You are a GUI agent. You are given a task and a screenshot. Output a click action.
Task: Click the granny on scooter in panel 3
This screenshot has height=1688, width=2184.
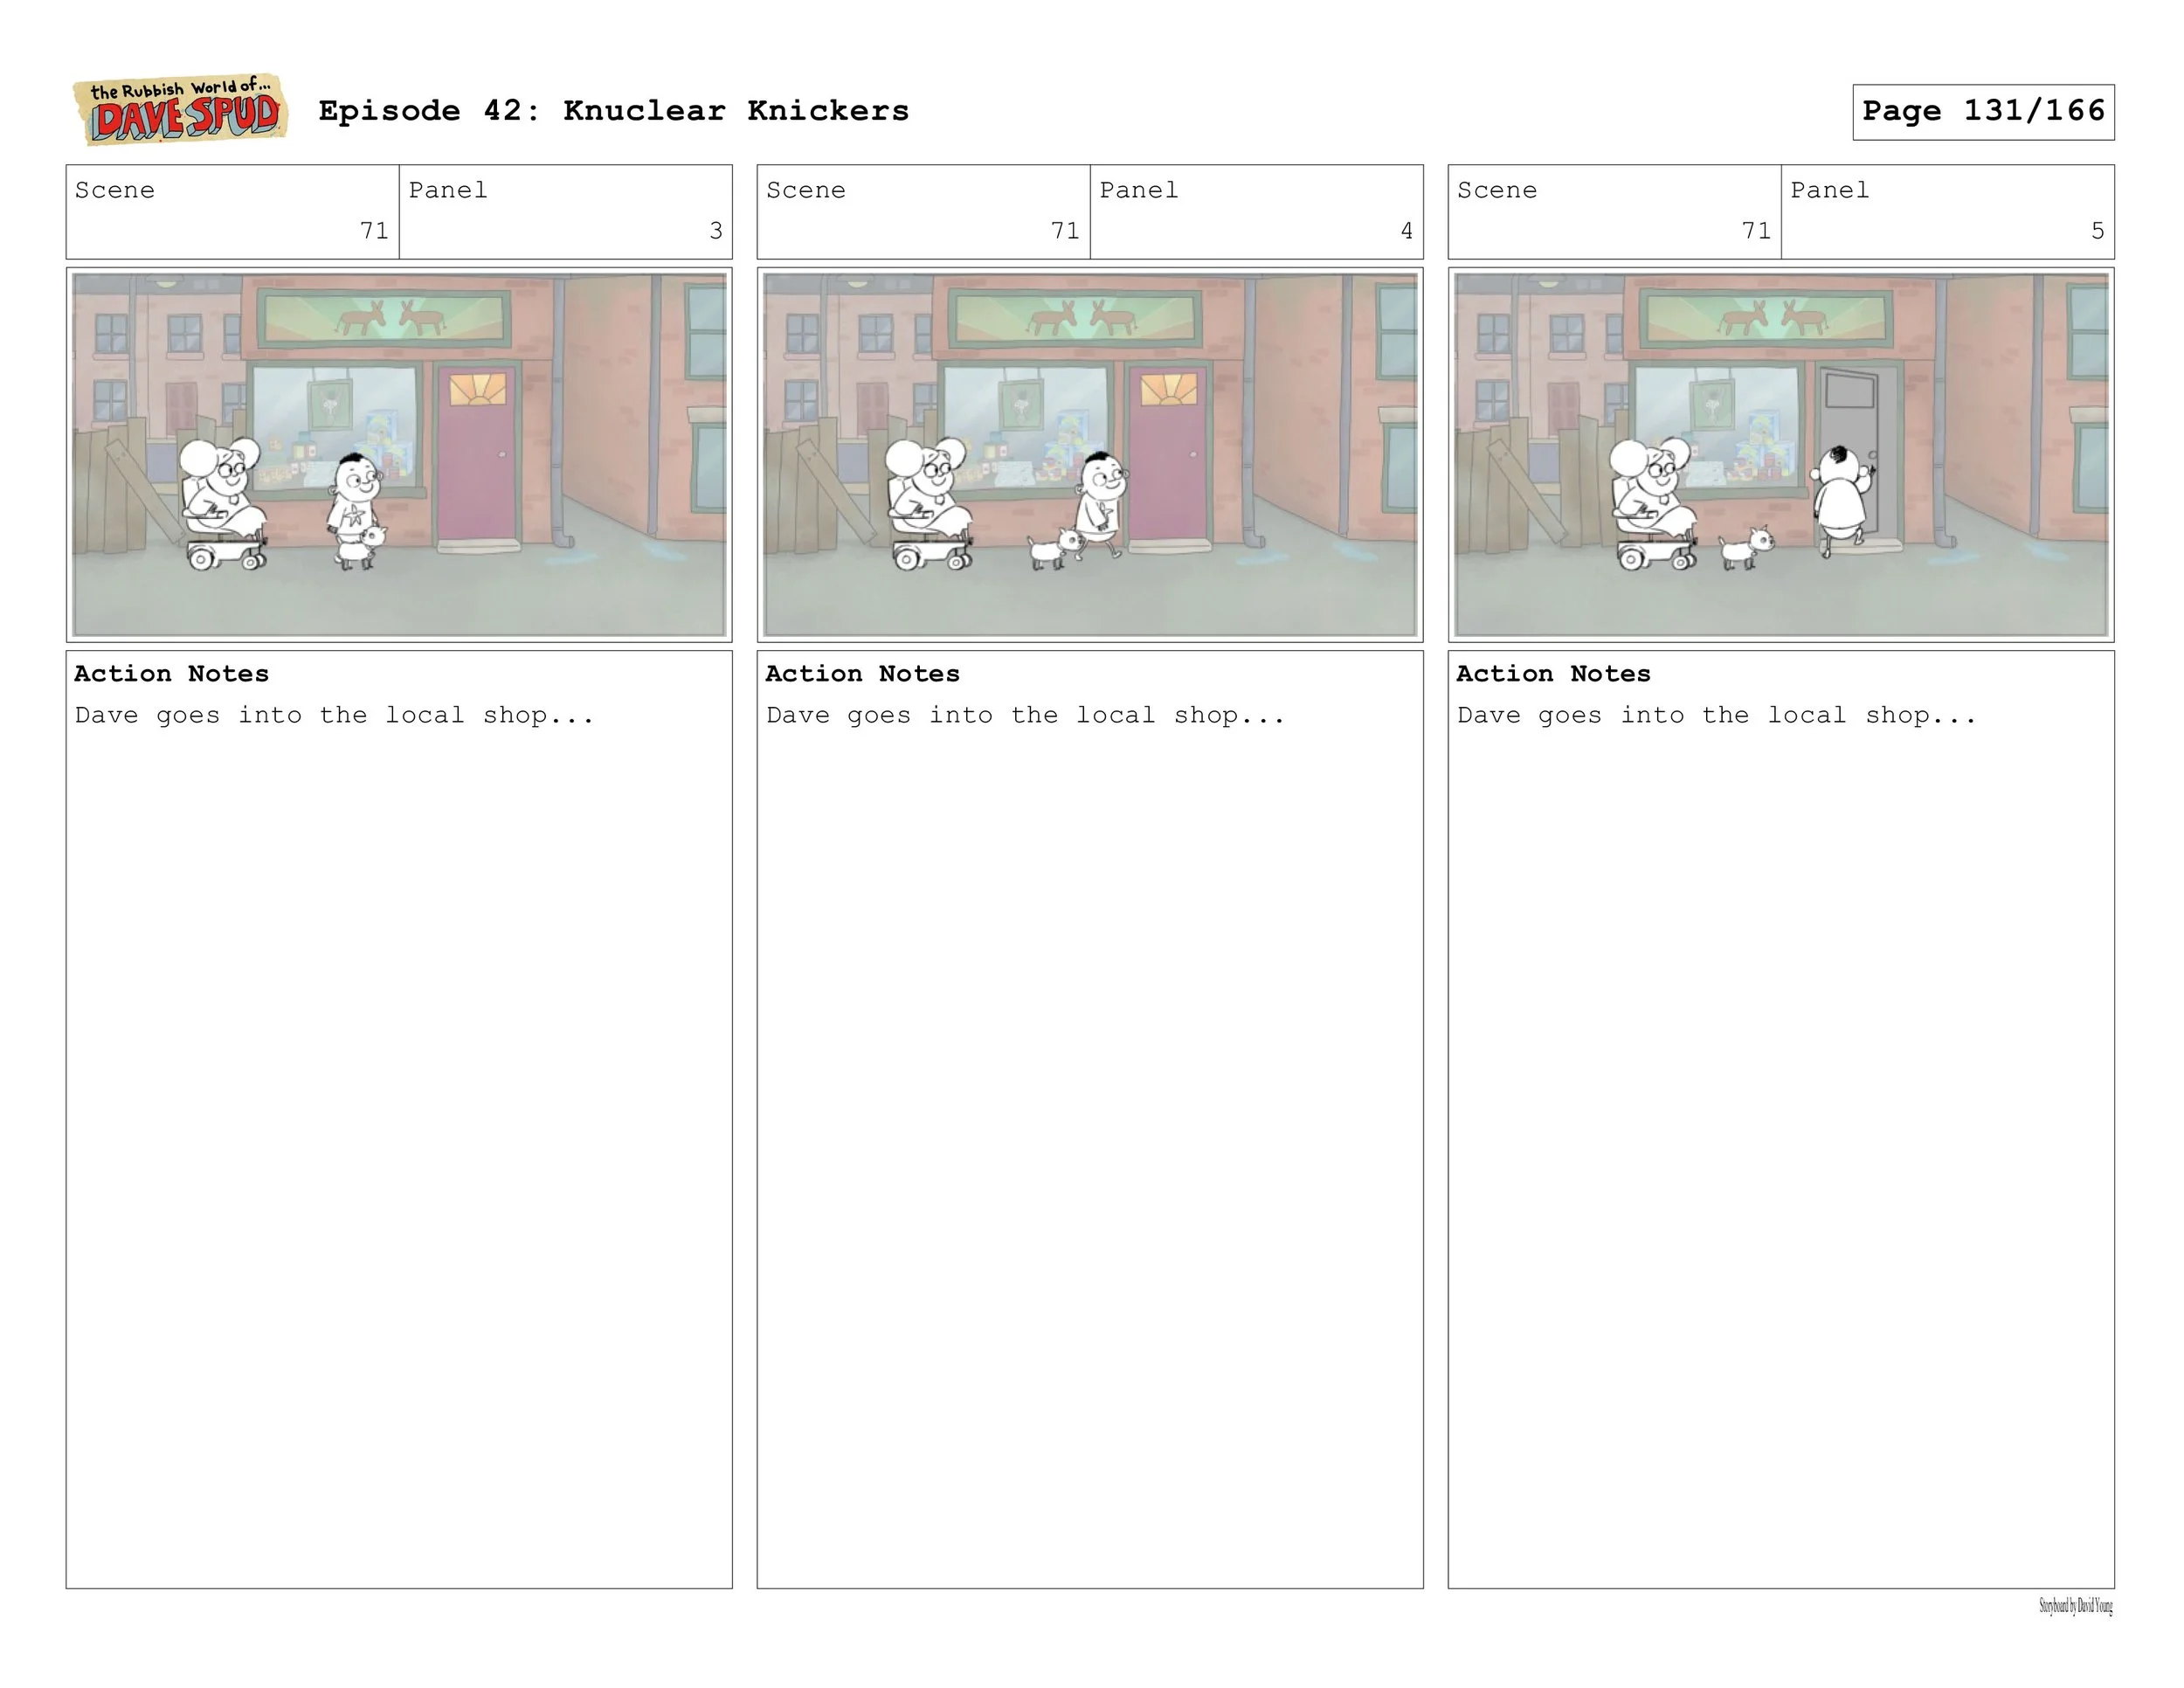pos(224,500)
